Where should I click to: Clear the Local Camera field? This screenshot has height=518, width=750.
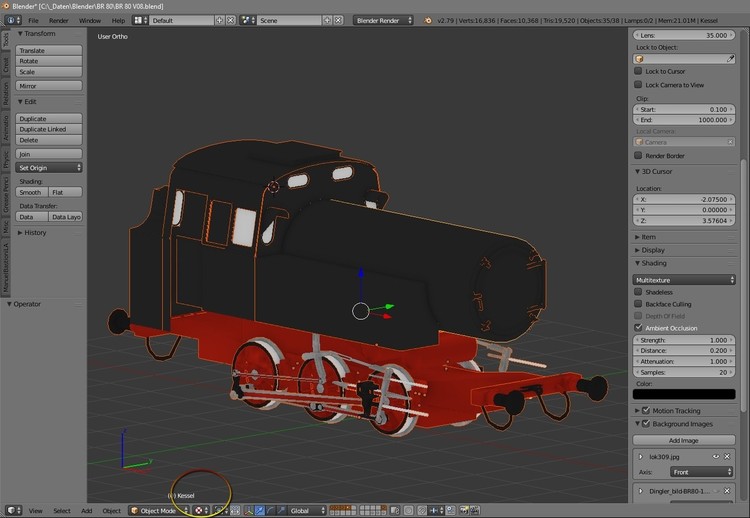[x=730, y=142]
